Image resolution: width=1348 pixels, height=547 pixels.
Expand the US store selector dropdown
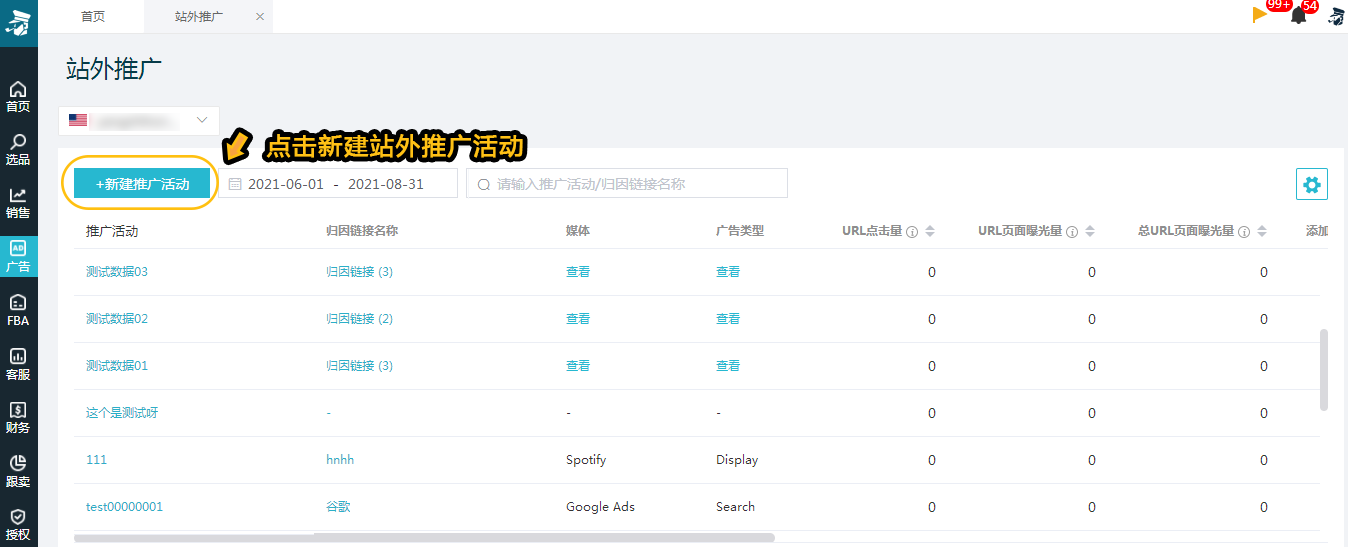pos(139,121)
